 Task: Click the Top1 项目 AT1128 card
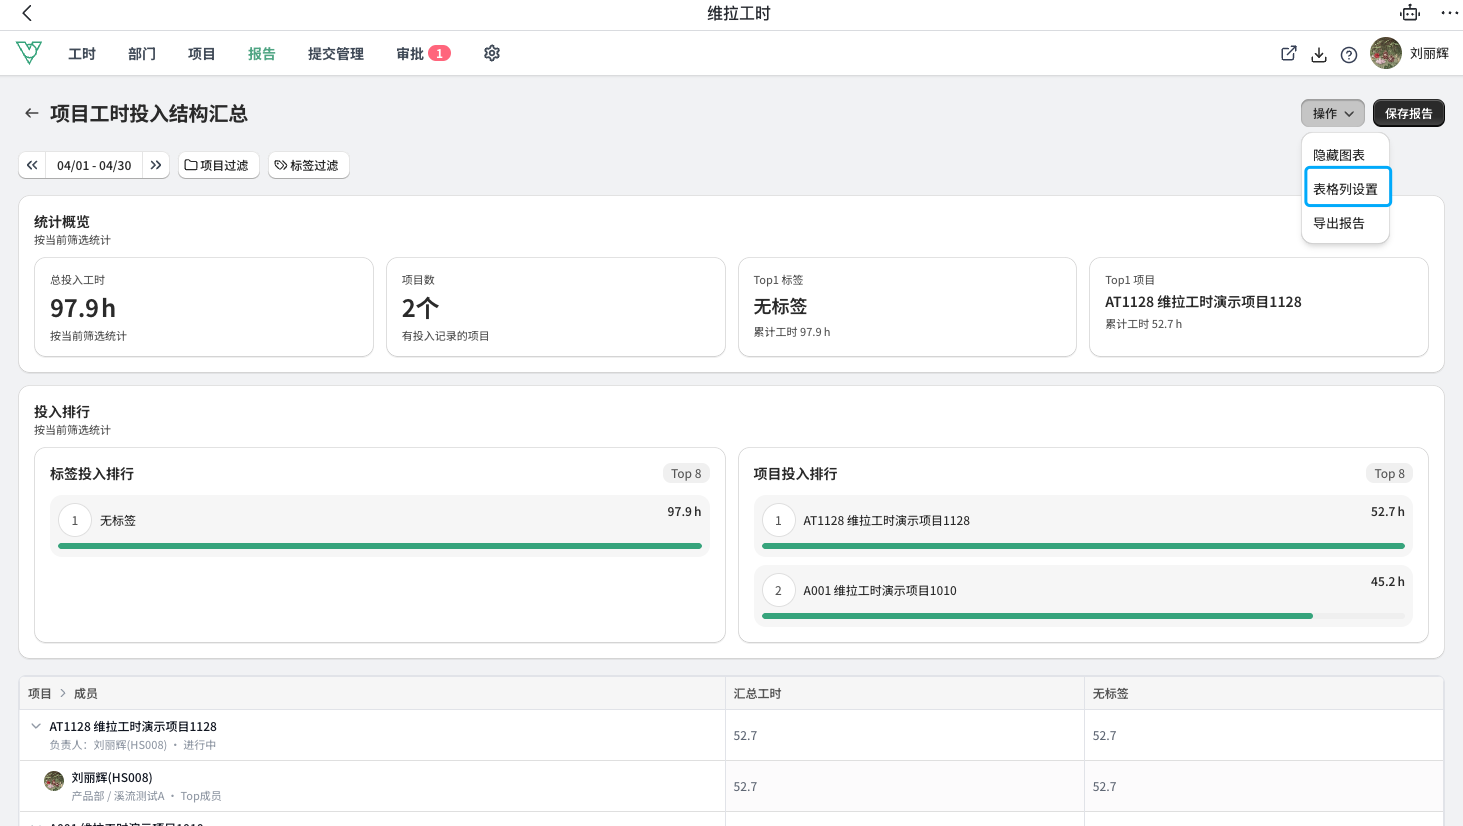point(1259,307)
